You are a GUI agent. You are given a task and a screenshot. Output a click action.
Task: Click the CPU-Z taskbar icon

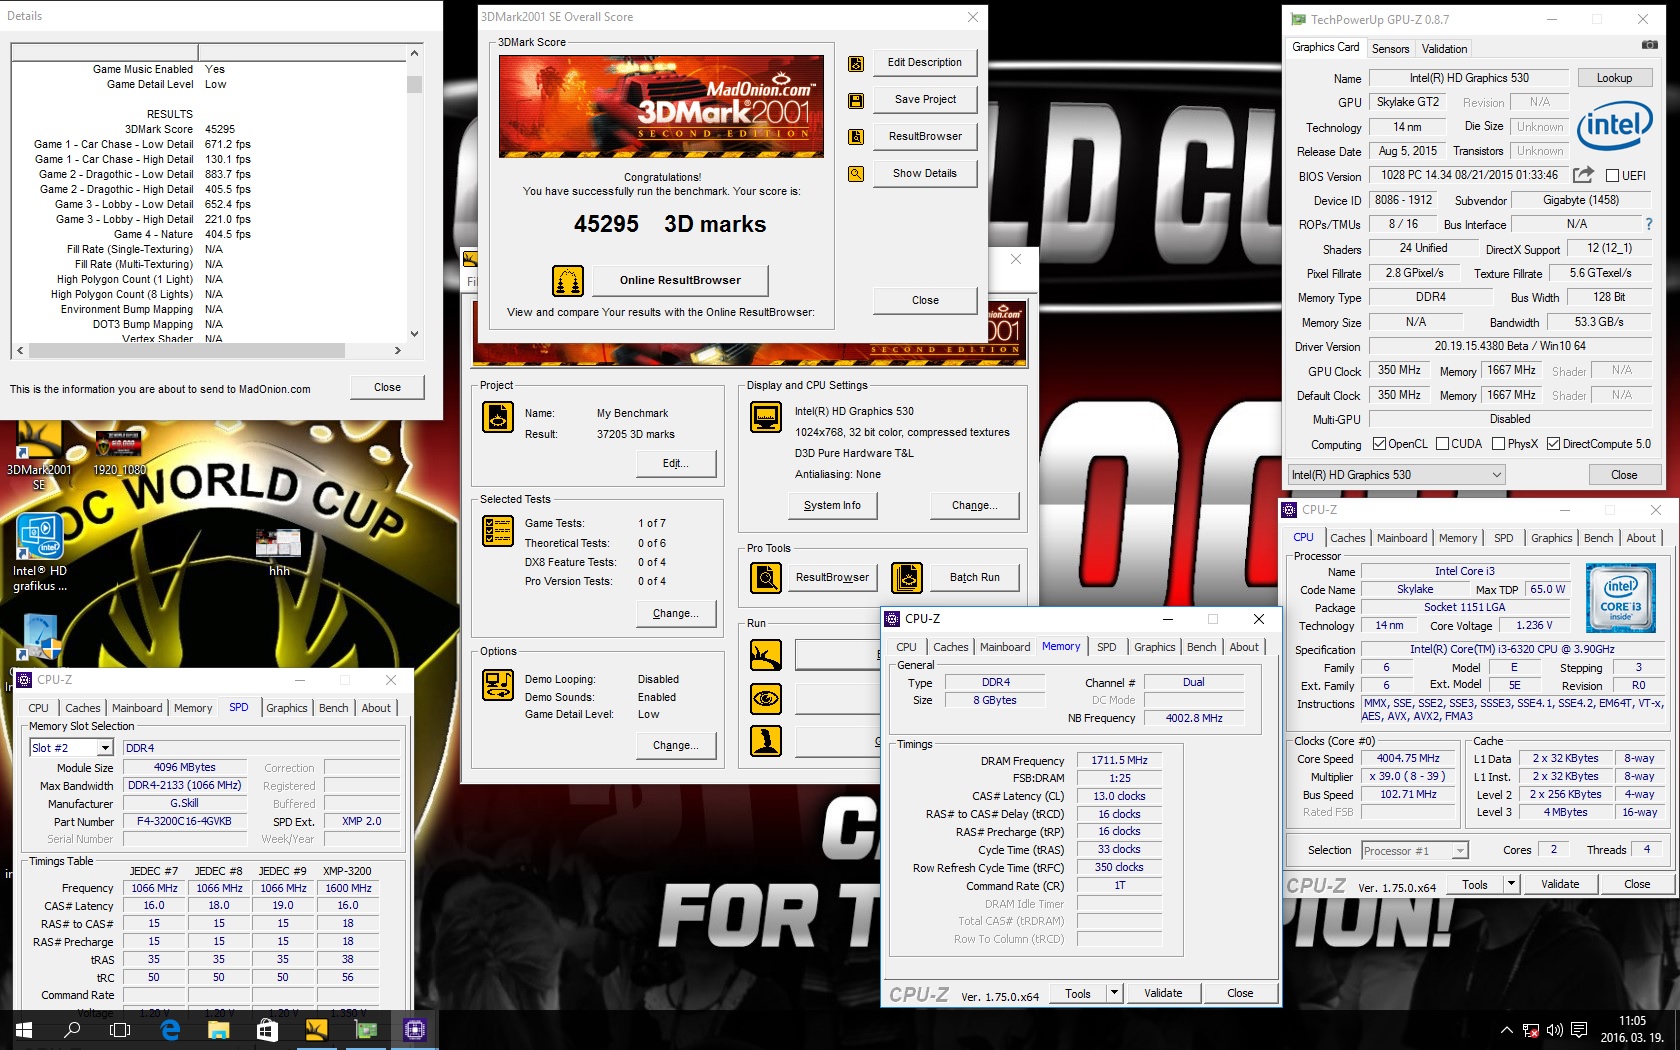(x=414, y=1029)
